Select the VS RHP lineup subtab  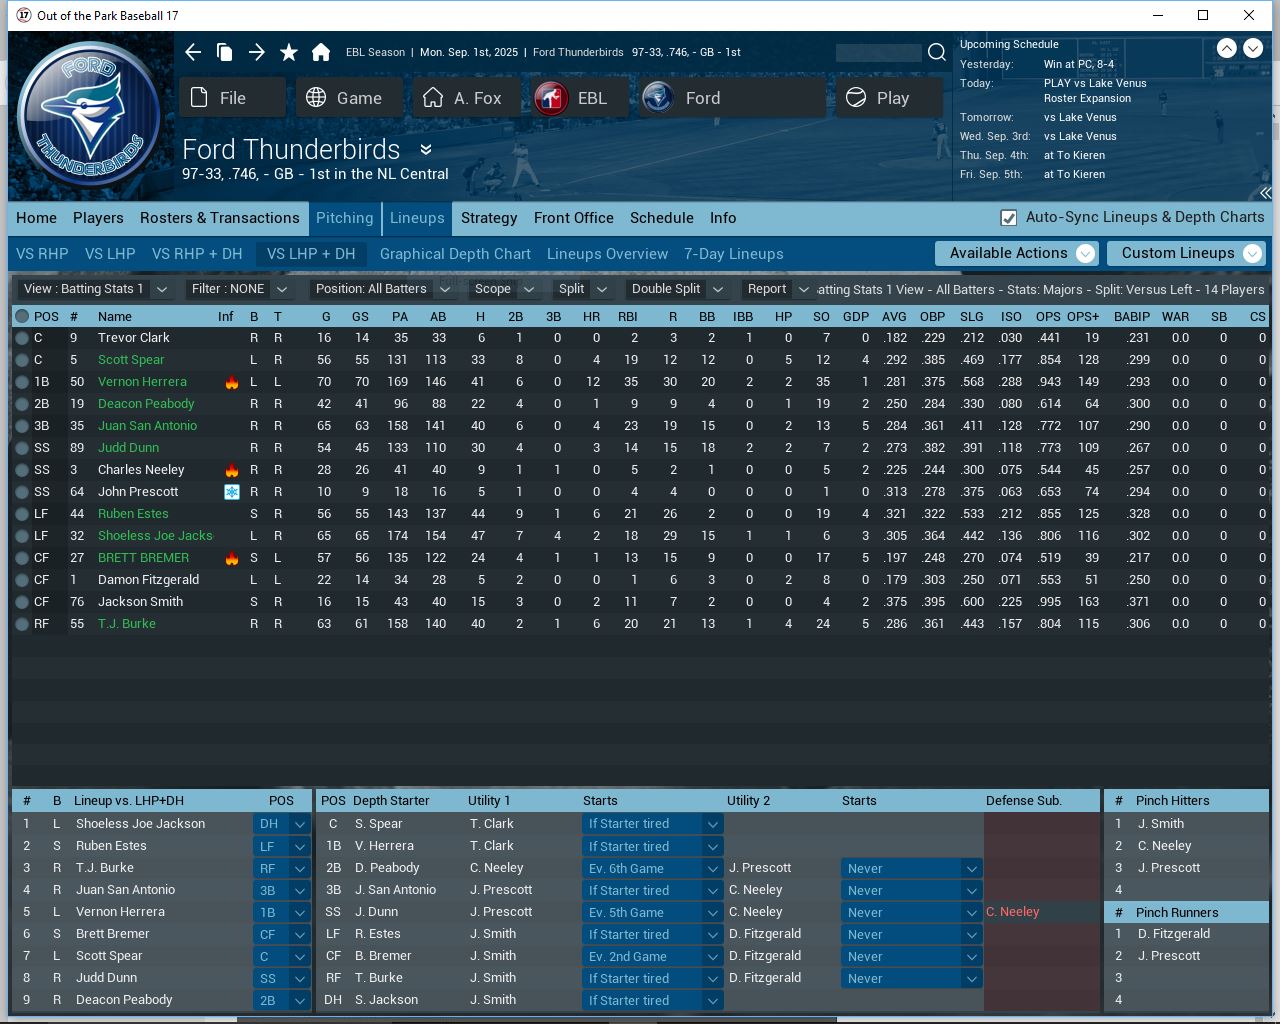click(42, 254)
